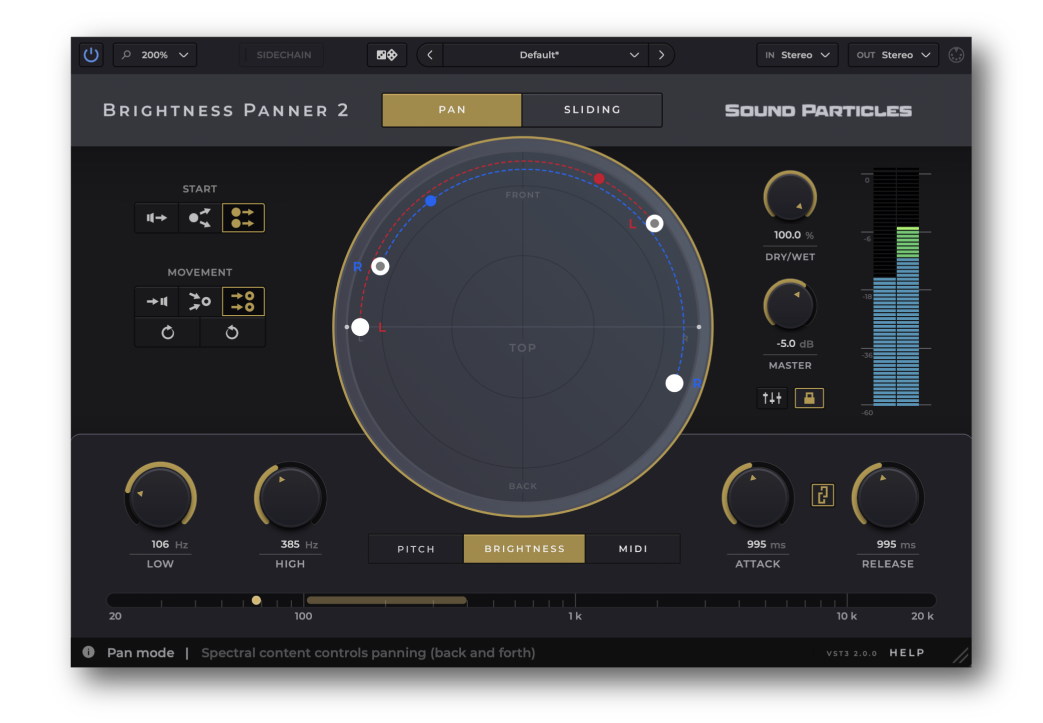Screen dimensions: 1043x723
Task: Click the 100.0 % dry/wet value field
Action: click(790, 235)
